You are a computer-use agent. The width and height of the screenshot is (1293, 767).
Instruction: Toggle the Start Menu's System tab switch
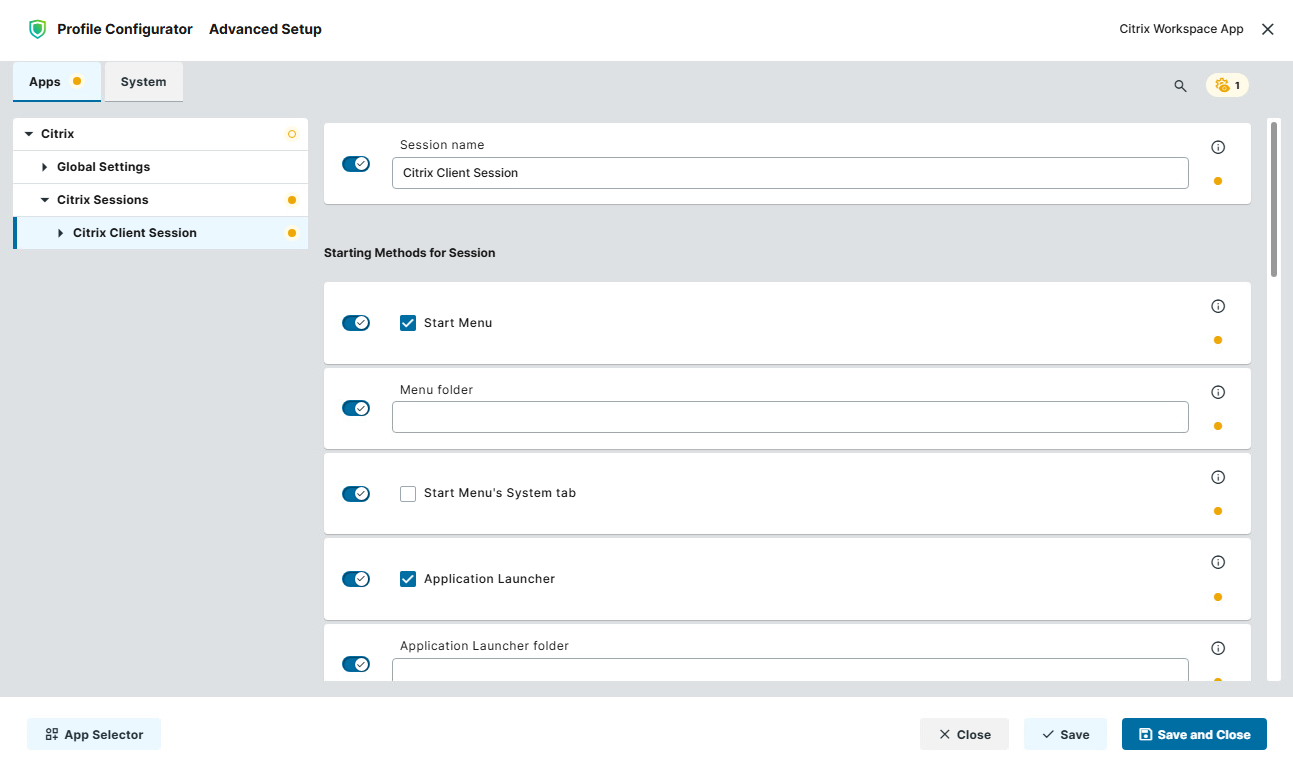coord(356,494)
